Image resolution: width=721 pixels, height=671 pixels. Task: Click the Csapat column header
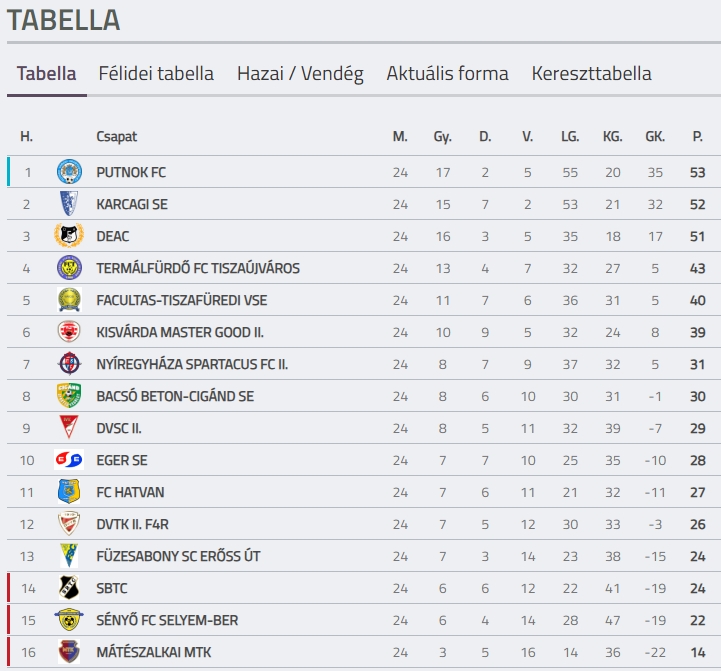116,137
